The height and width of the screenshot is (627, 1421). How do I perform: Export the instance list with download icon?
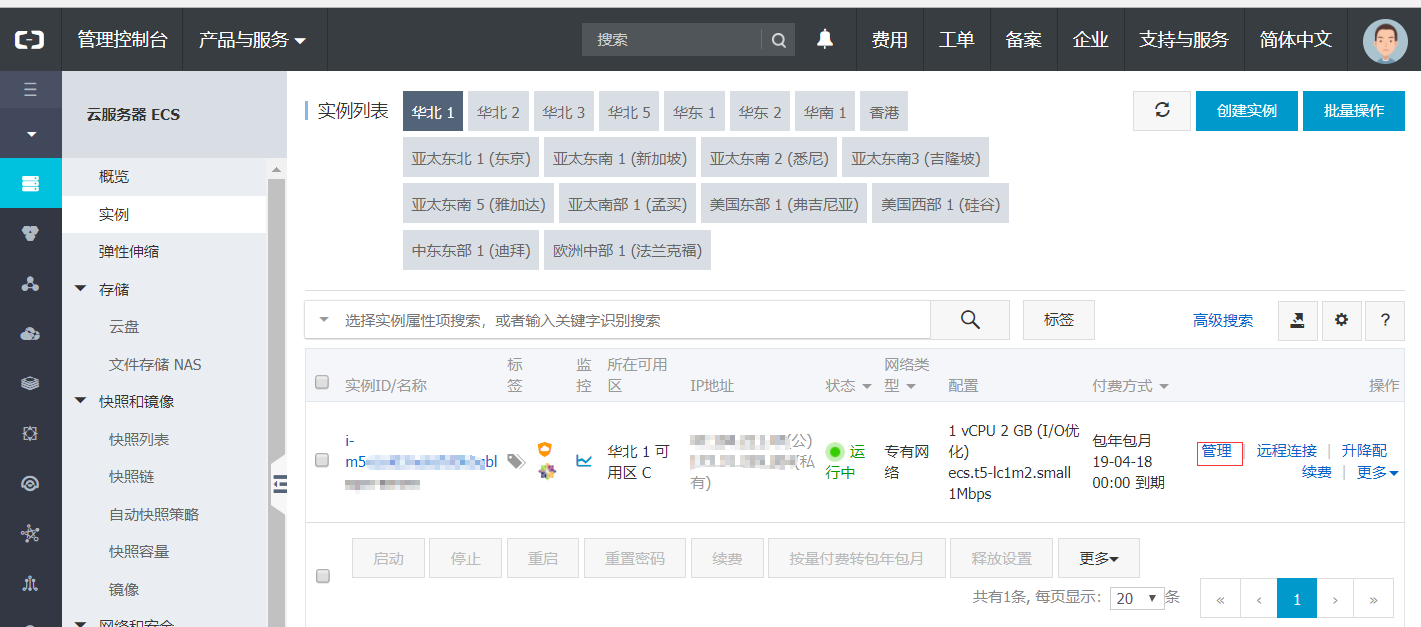pyautogui.click(x=1297, y=320)
